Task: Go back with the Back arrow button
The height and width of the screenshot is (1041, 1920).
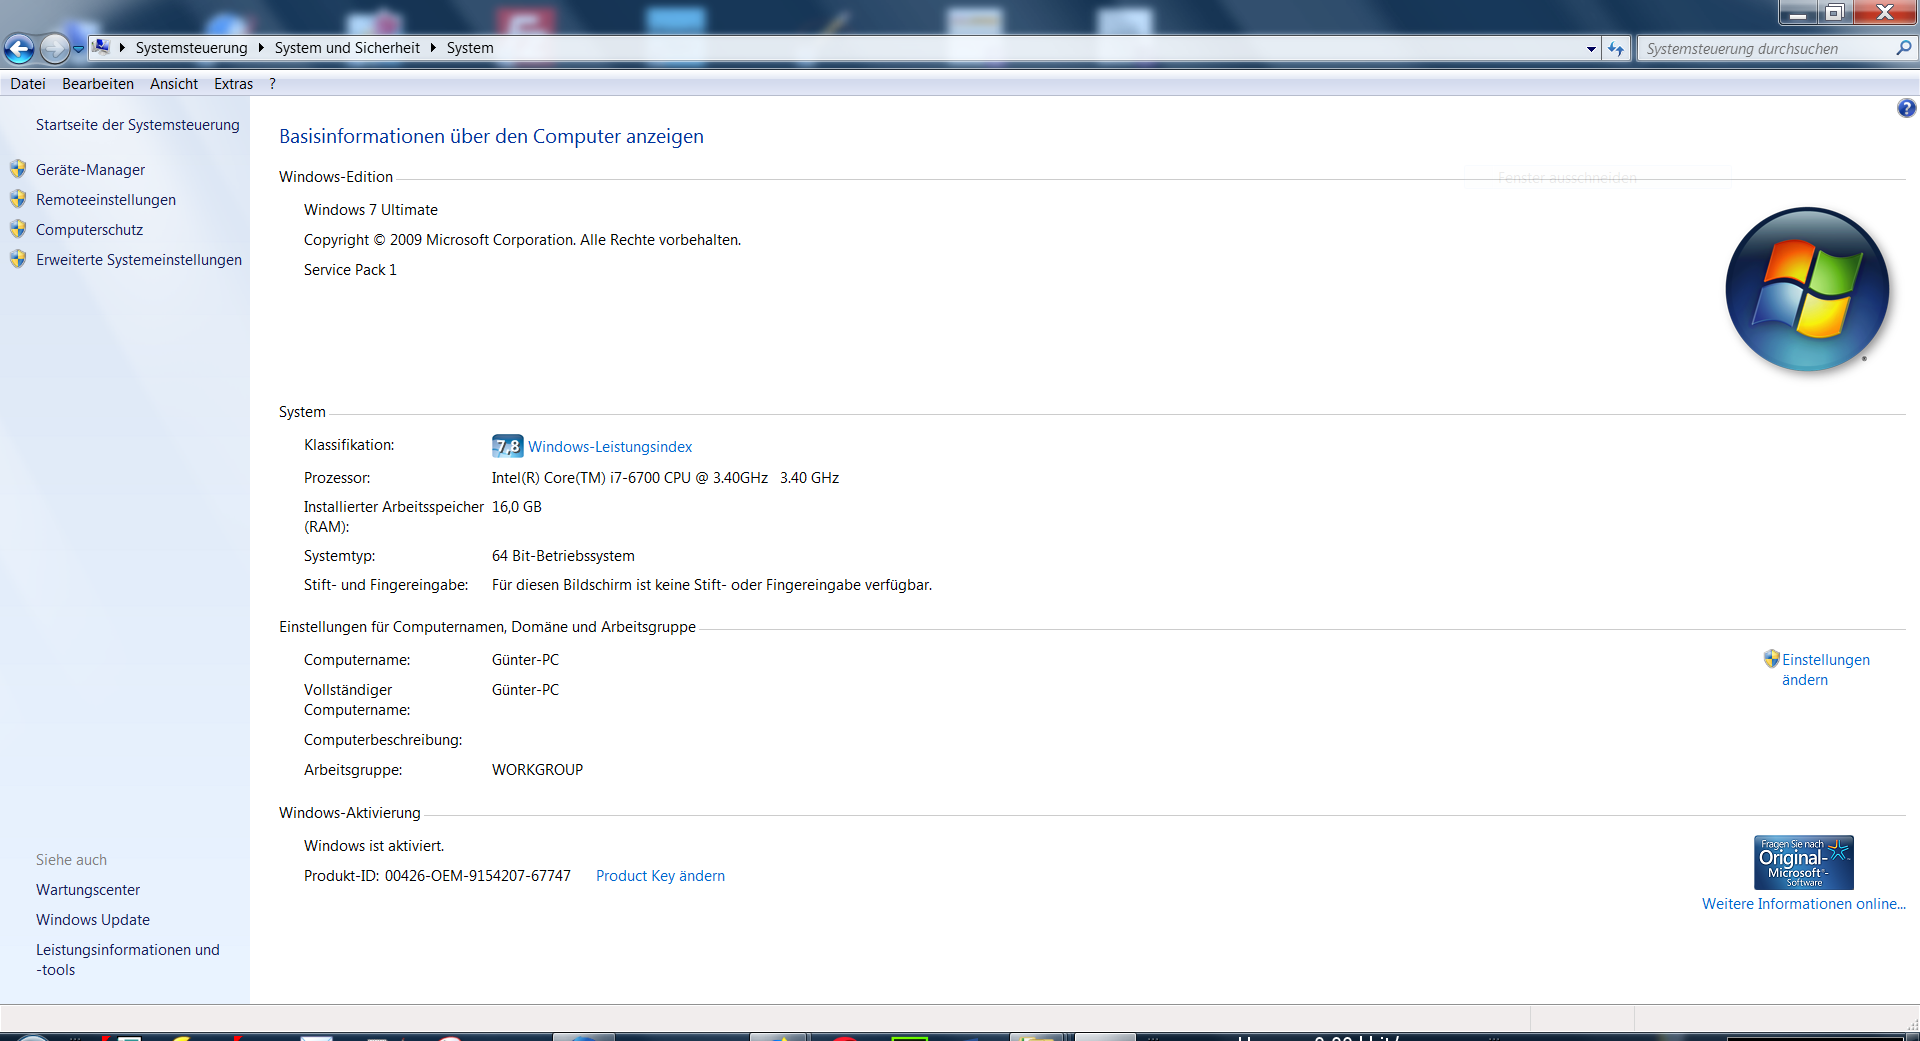Action: [x=19, y=48]
